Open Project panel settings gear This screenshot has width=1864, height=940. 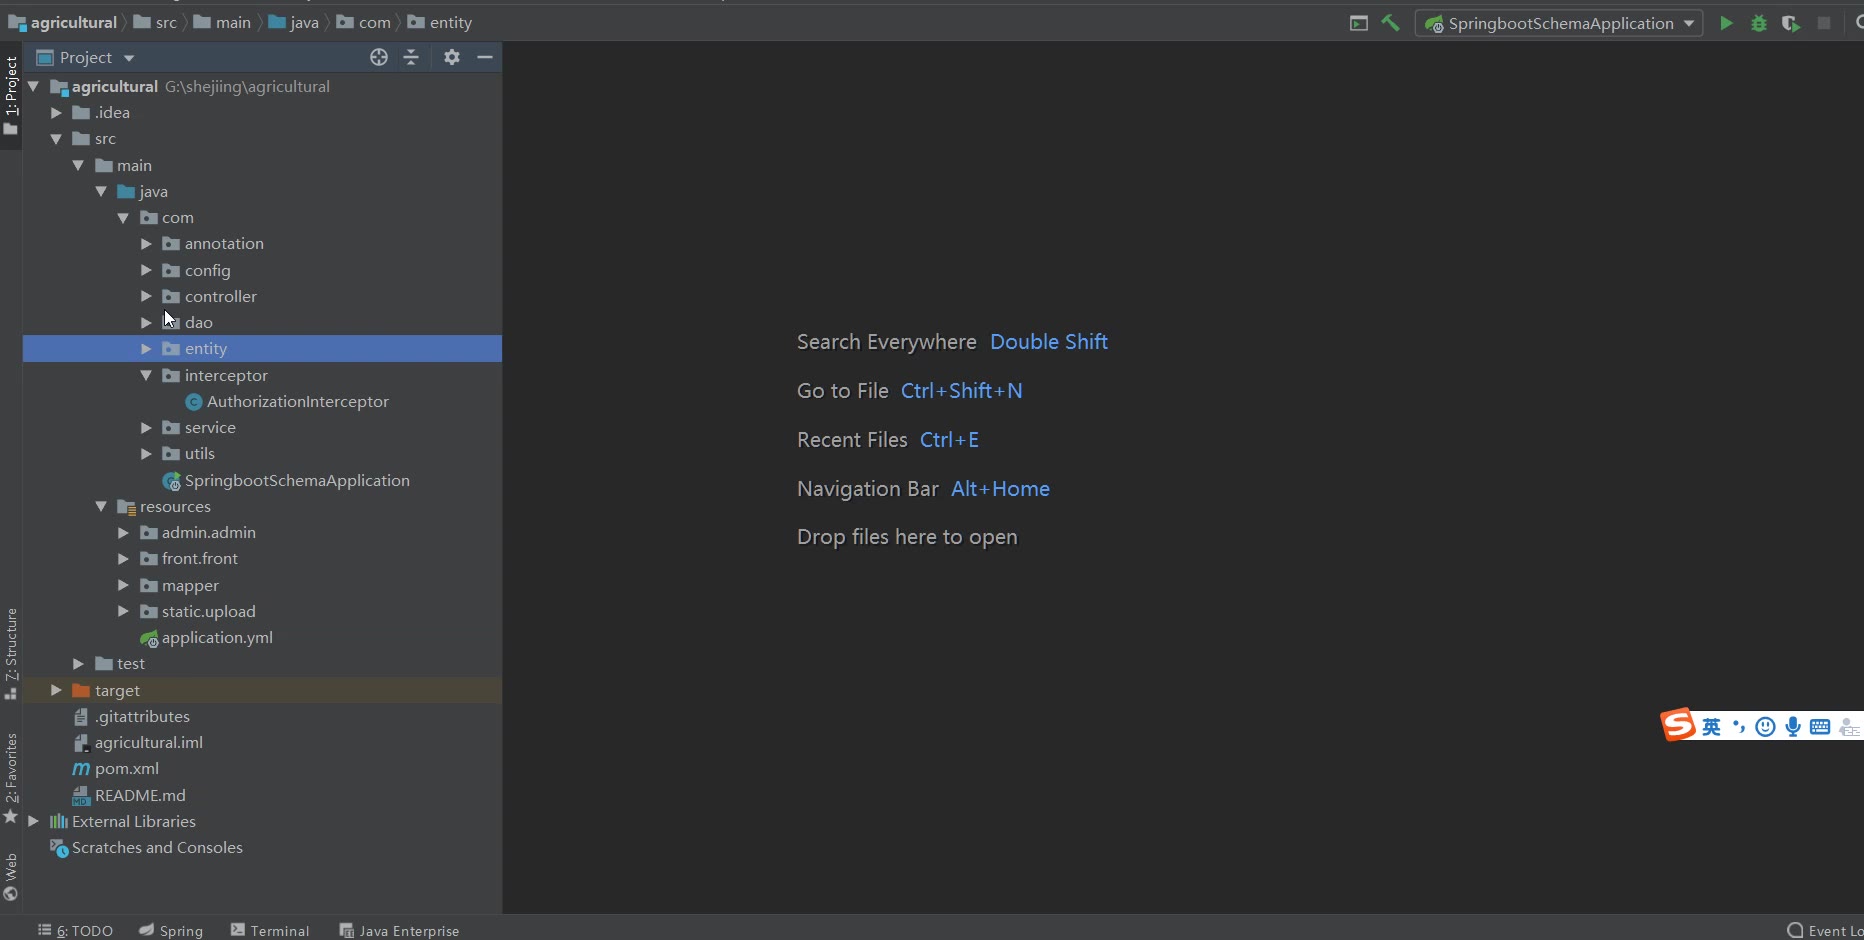(x=452, y=57)
